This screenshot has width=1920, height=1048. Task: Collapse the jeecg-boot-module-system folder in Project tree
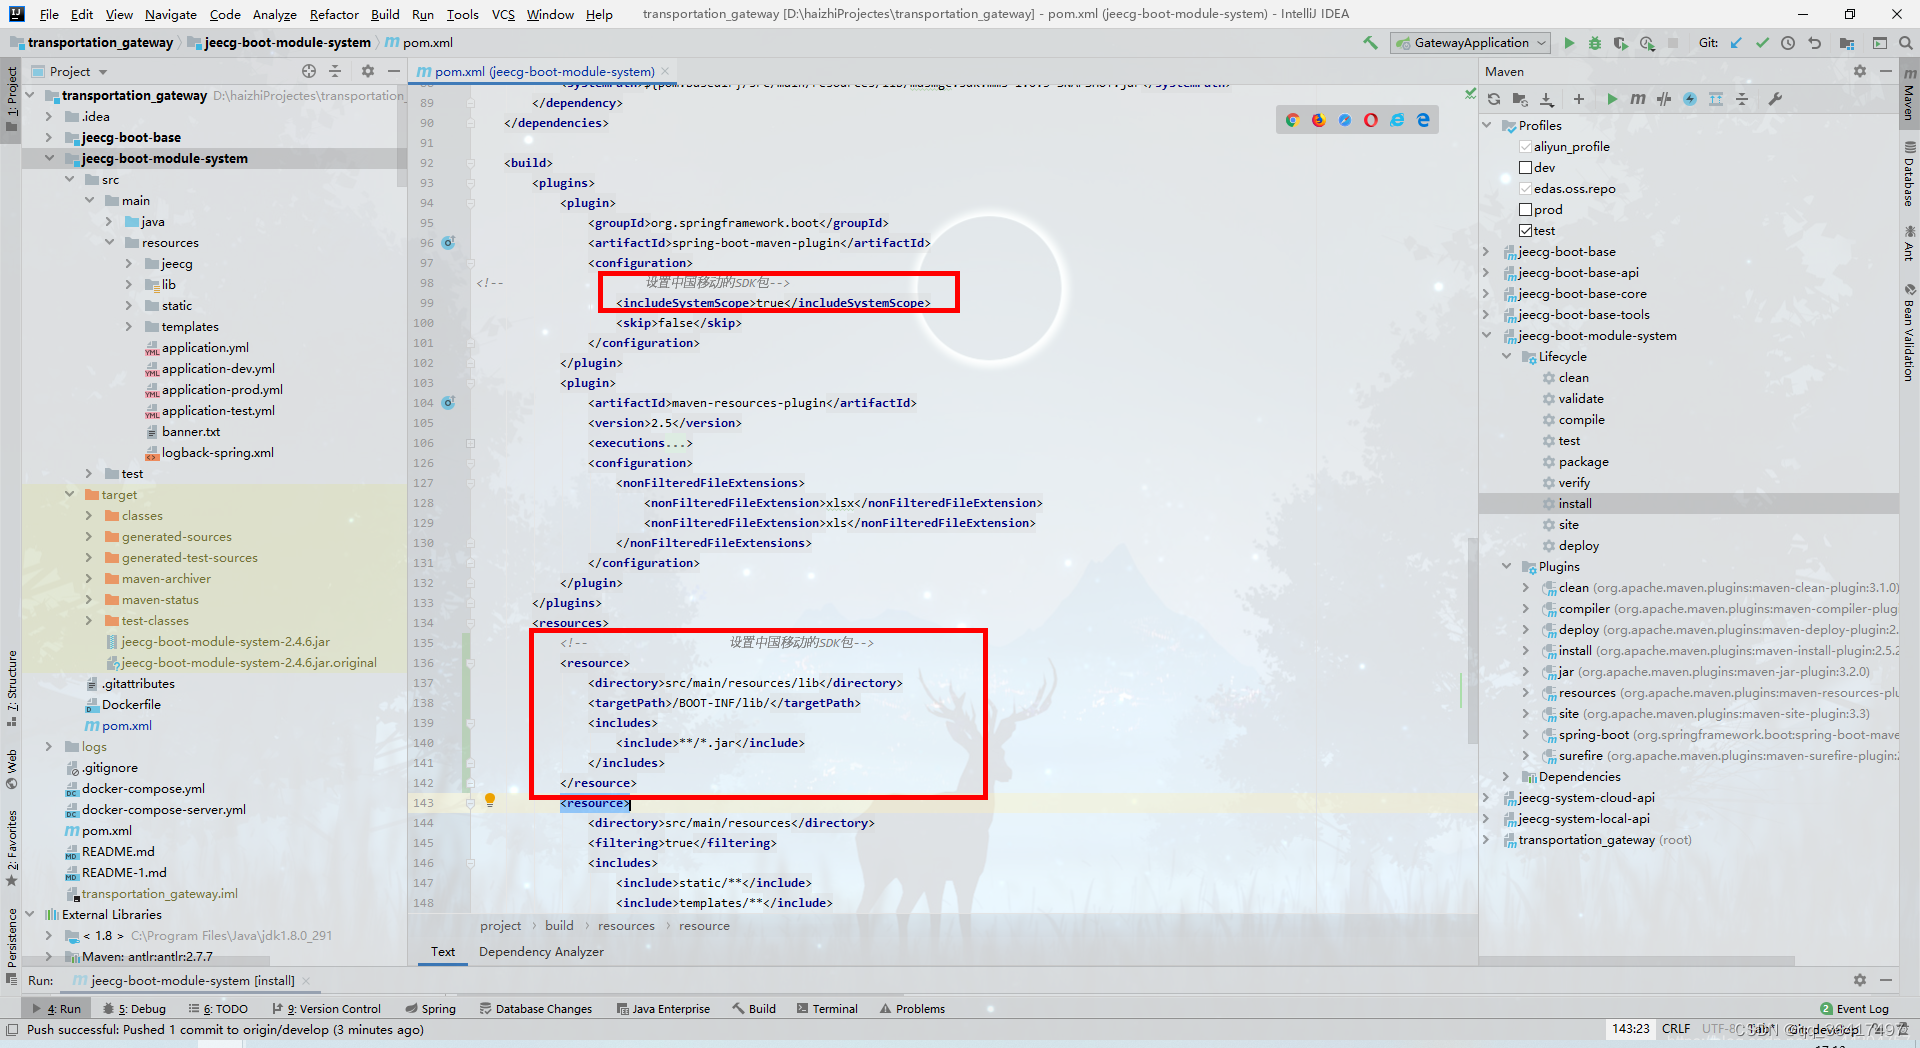(49, 158)
